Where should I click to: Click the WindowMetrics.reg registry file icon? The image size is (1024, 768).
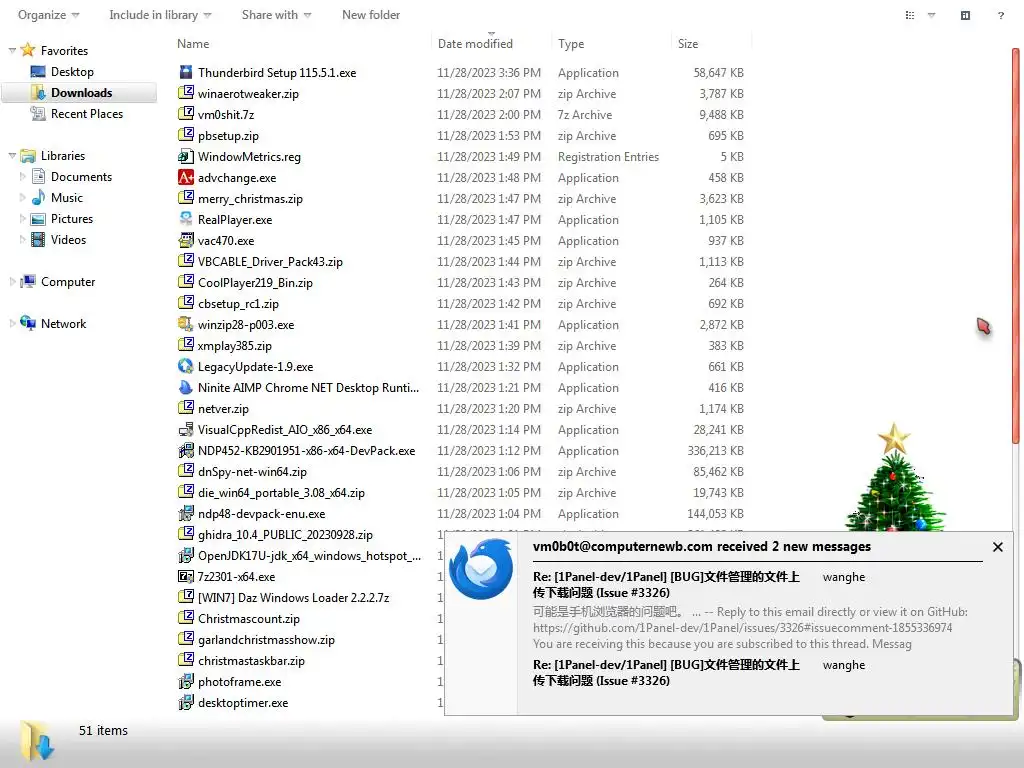click(186, 156)
